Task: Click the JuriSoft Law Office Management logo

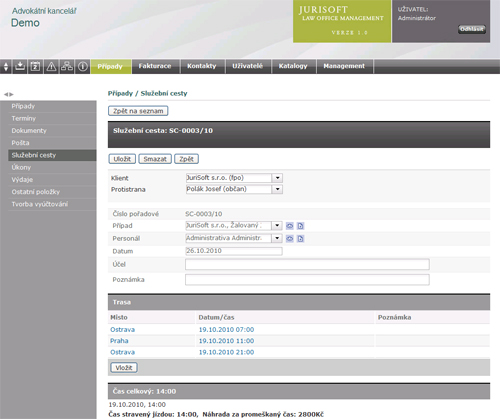Action: point(342,21)
